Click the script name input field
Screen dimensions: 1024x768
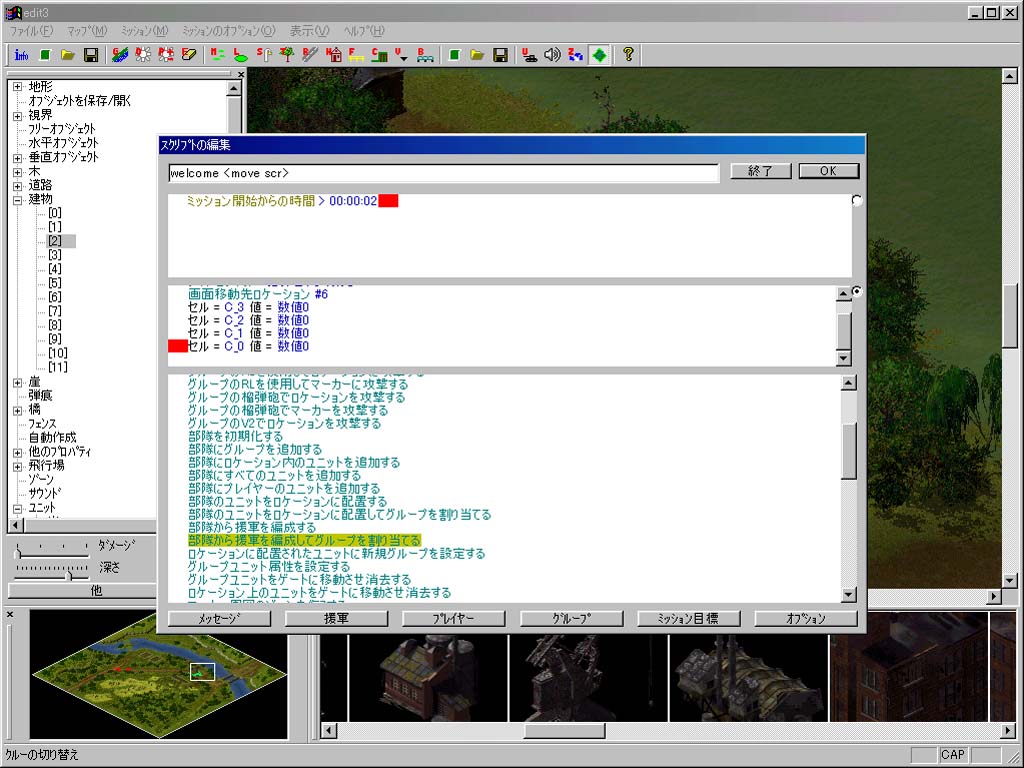point(443,173)
